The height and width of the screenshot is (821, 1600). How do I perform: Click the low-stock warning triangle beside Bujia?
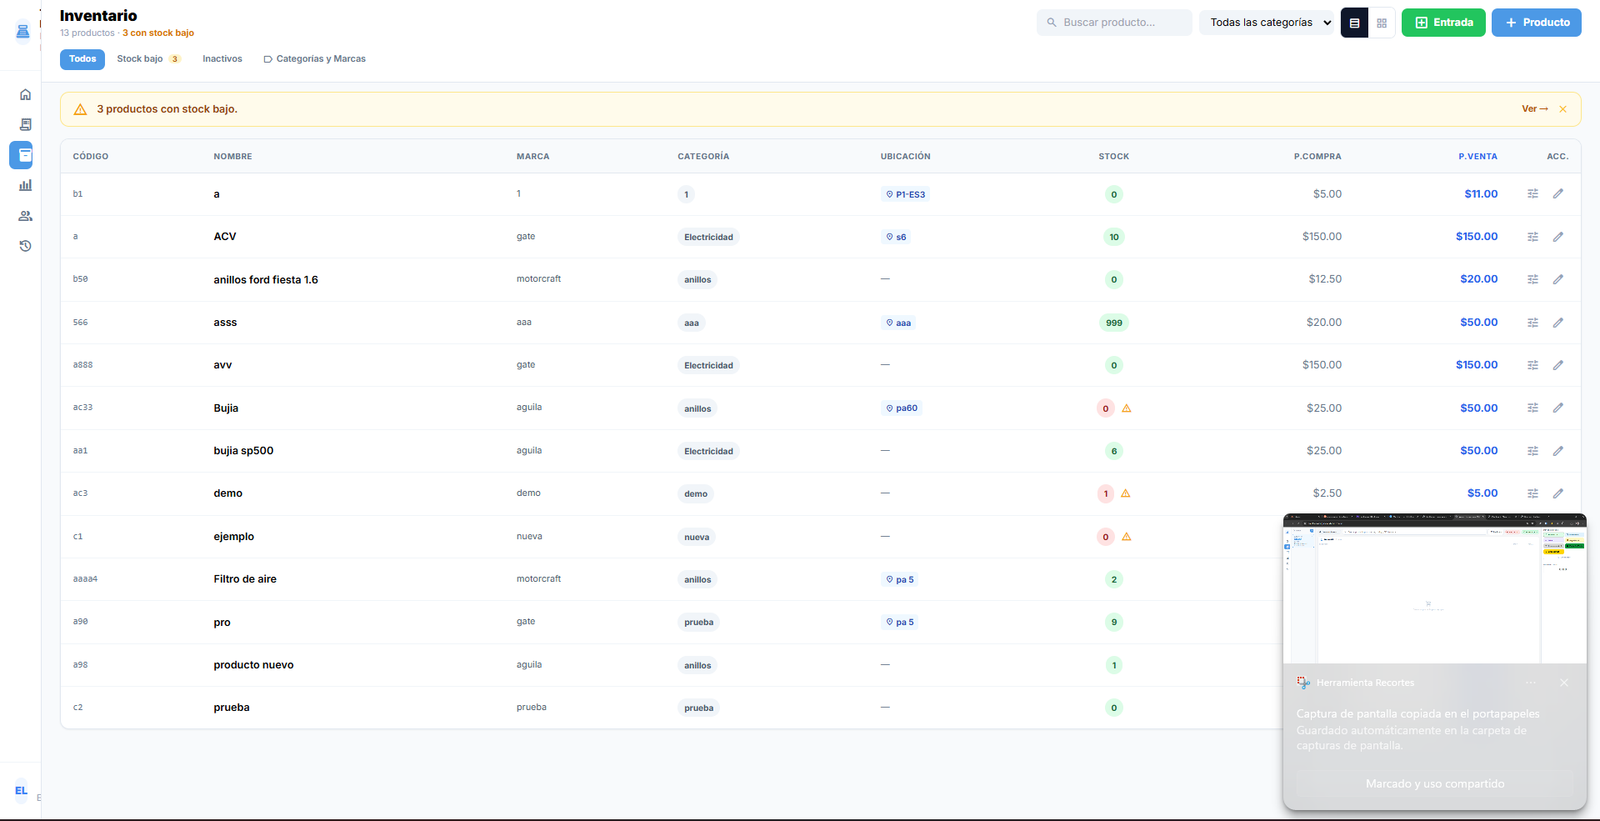[x=1127, y=408]
